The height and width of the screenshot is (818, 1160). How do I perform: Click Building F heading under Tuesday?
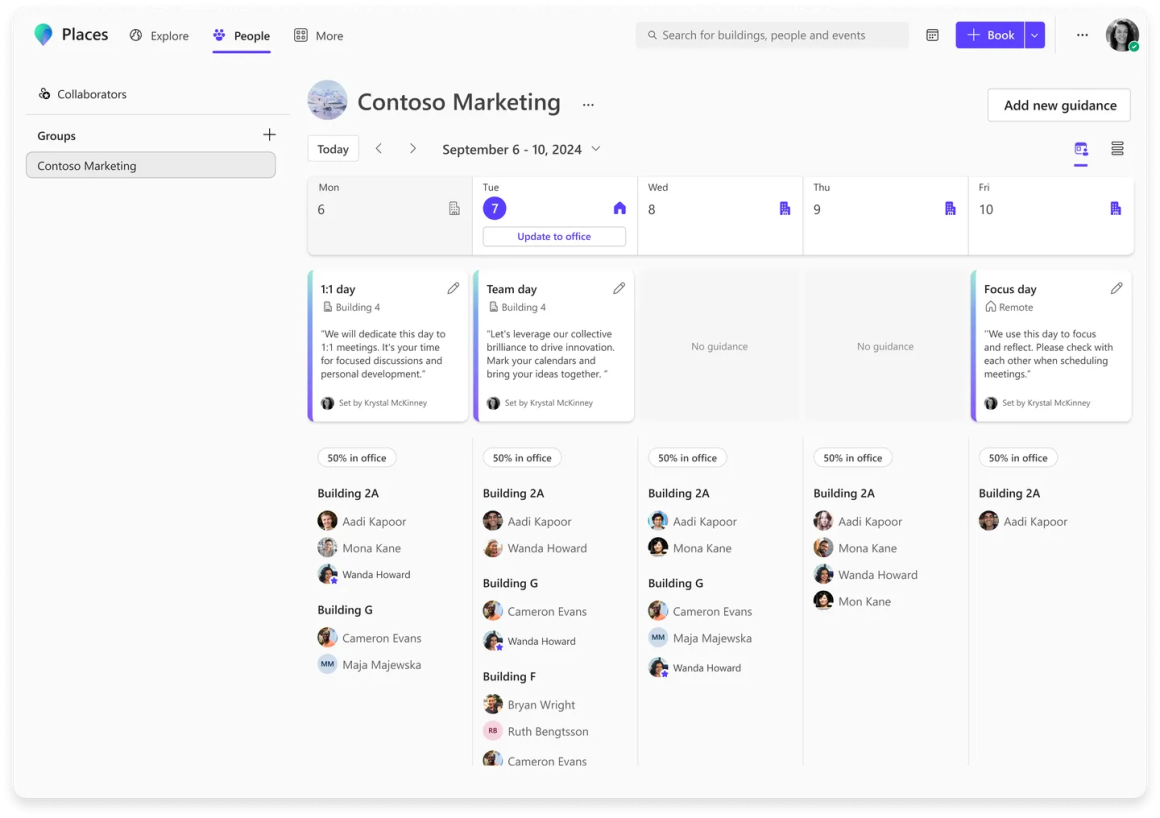(x=510, y=677)
